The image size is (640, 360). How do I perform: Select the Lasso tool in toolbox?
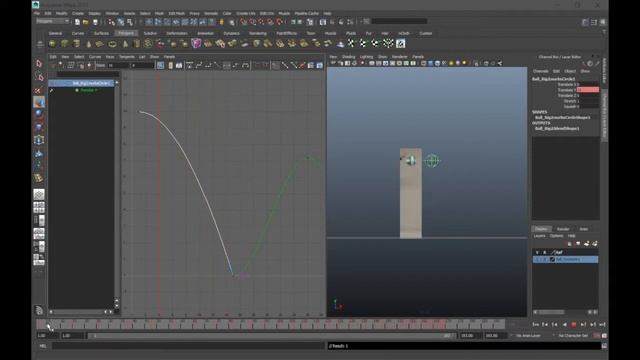pos(39,77)
